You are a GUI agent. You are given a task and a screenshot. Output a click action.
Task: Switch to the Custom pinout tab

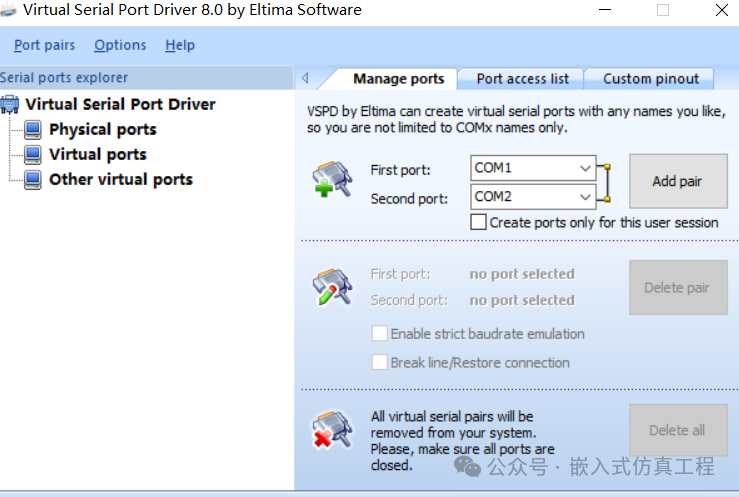click(x=651, y=79)
